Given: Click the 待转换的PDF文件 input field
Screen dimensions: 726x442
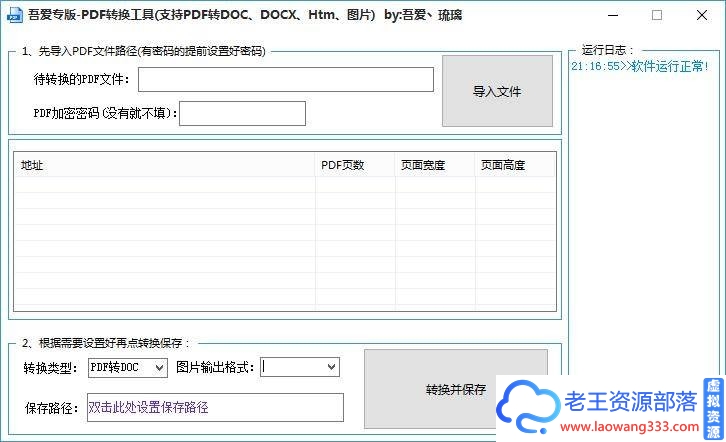Looking at the screenshot, I should click(285, 80).
